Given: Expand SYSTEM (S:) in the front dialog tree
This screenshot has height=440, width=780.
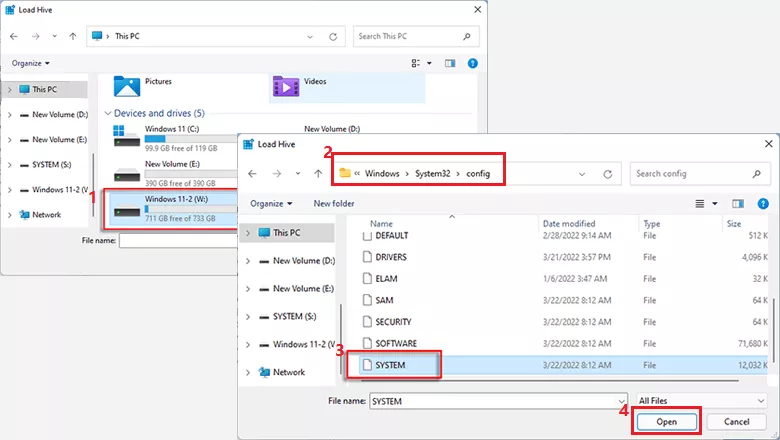Looking at the screenshot, I should (x=248, y=316).
